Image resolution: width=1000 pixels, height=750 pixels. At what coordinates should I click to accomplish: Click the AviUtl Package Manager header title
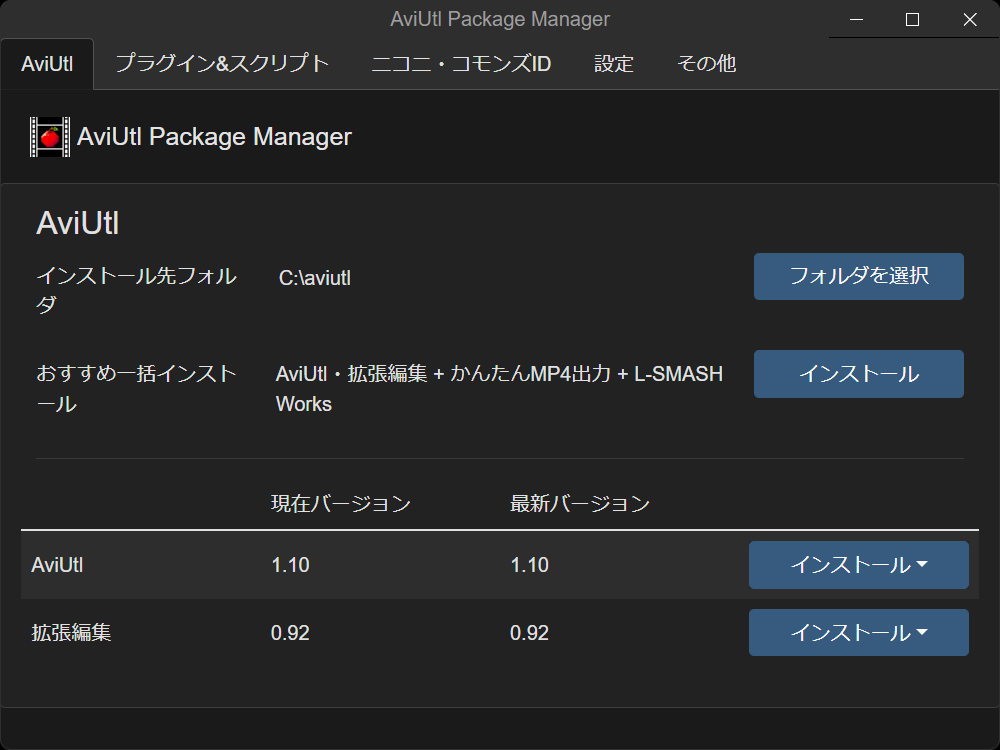214,136
